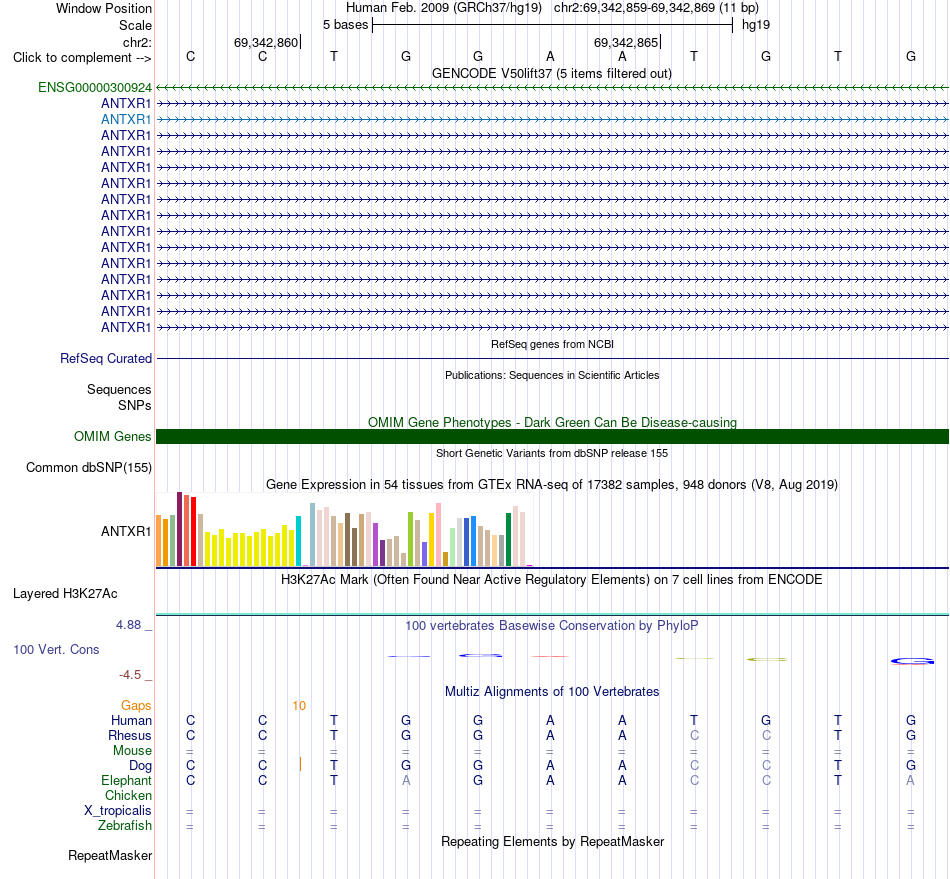Click the Elephant species row label
Image resolution: width=950 pixels, height=879 pixels.
coord(127,780)
